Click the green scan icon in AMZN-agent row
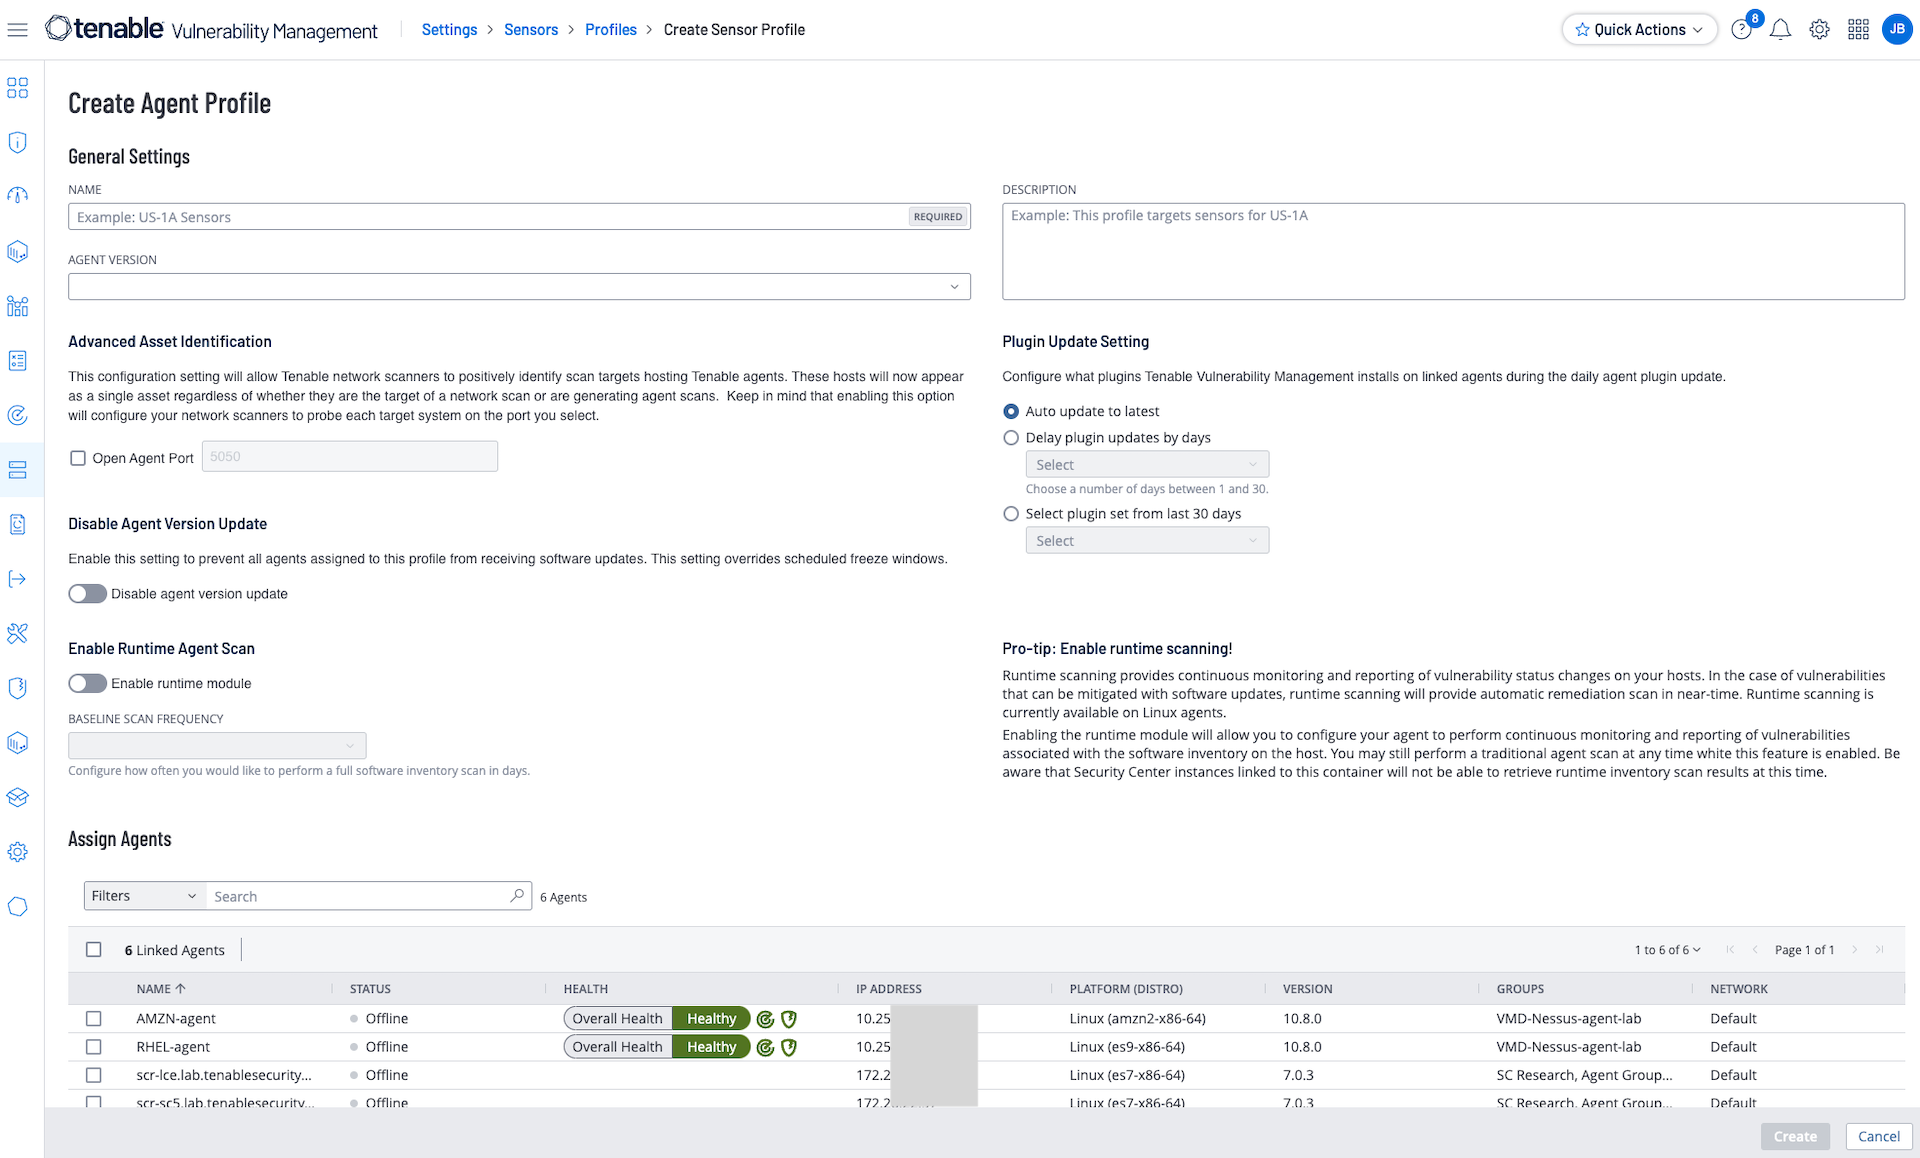The height and width of the screenshot is (1158, 1920). (765, 1019)
